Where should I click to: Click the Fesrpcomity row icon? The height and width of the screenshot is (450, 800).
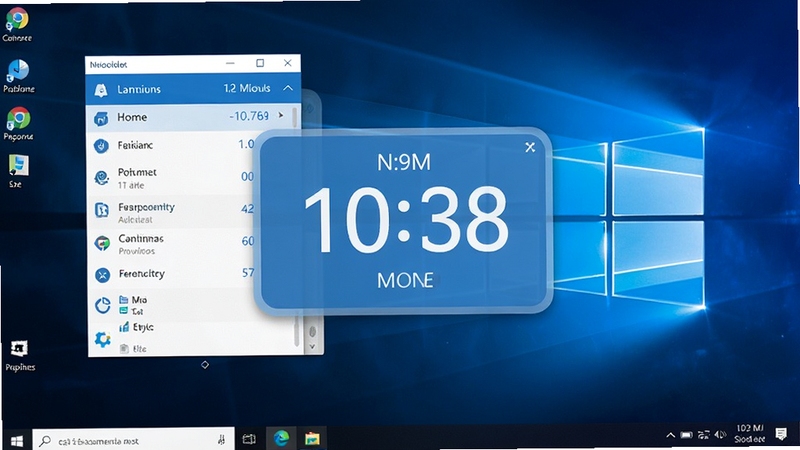tap(102, 210)
